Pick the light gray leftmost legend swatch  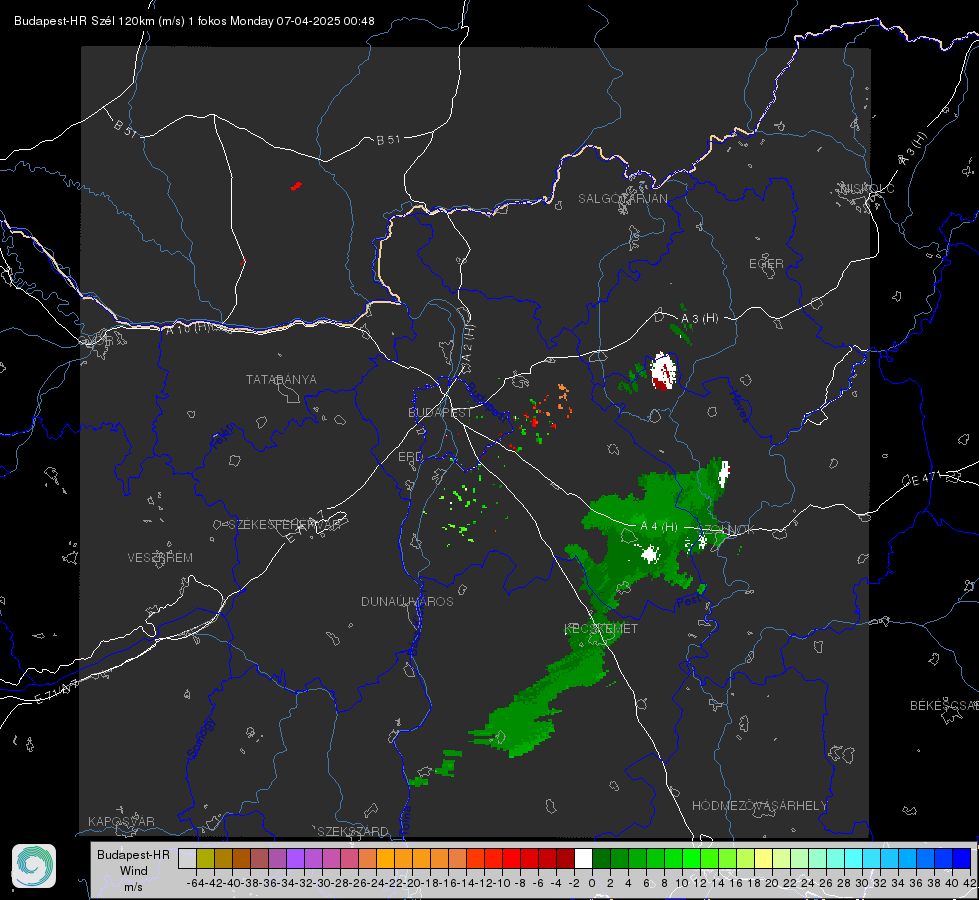pyautogui.click(x=187, y=858)
